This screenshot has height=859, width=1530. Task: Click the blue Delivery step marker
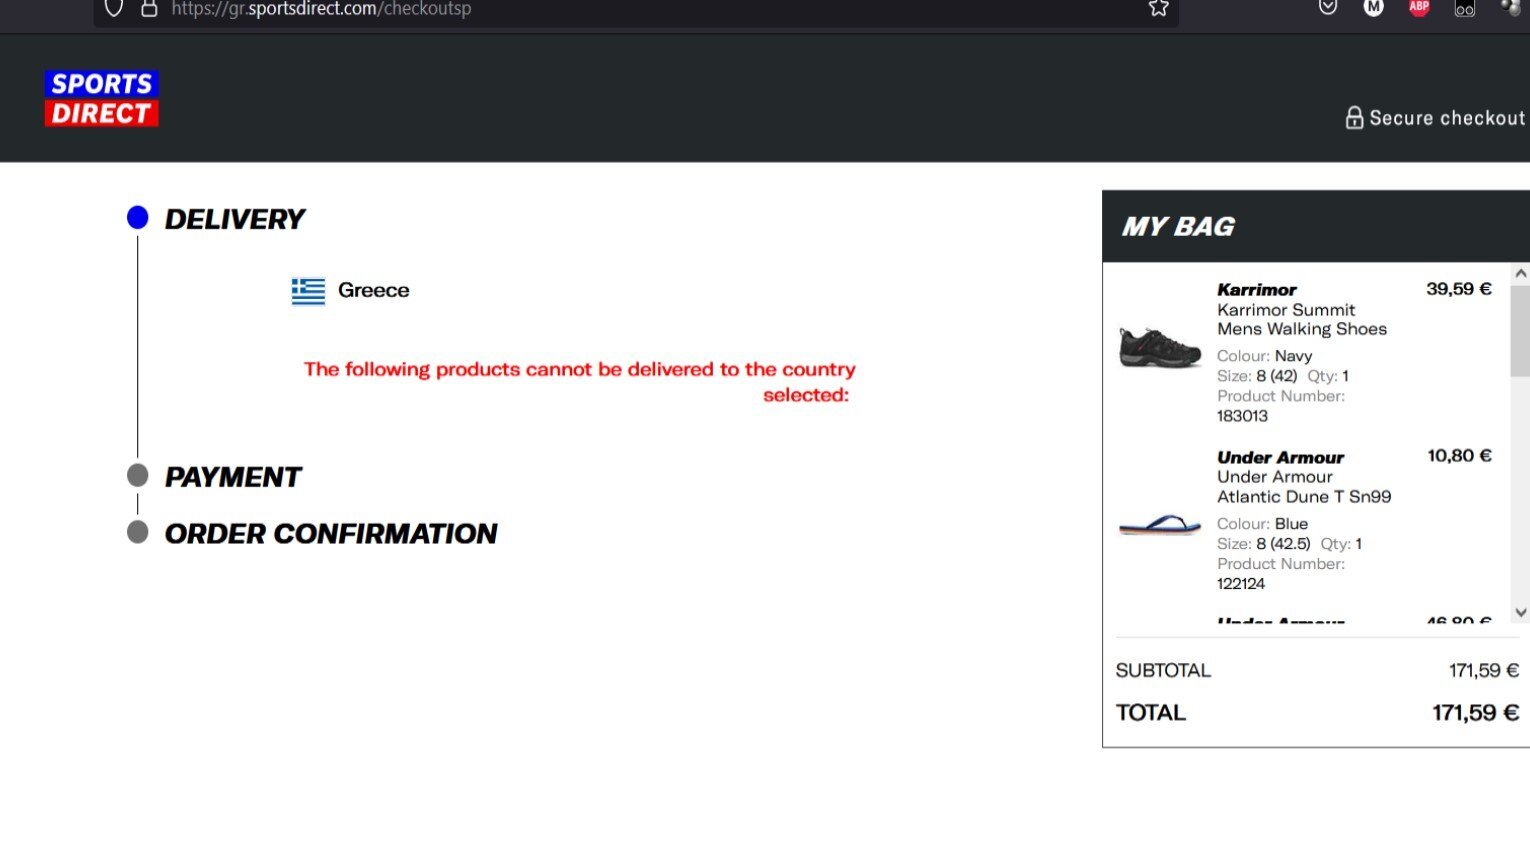(138, 217)
